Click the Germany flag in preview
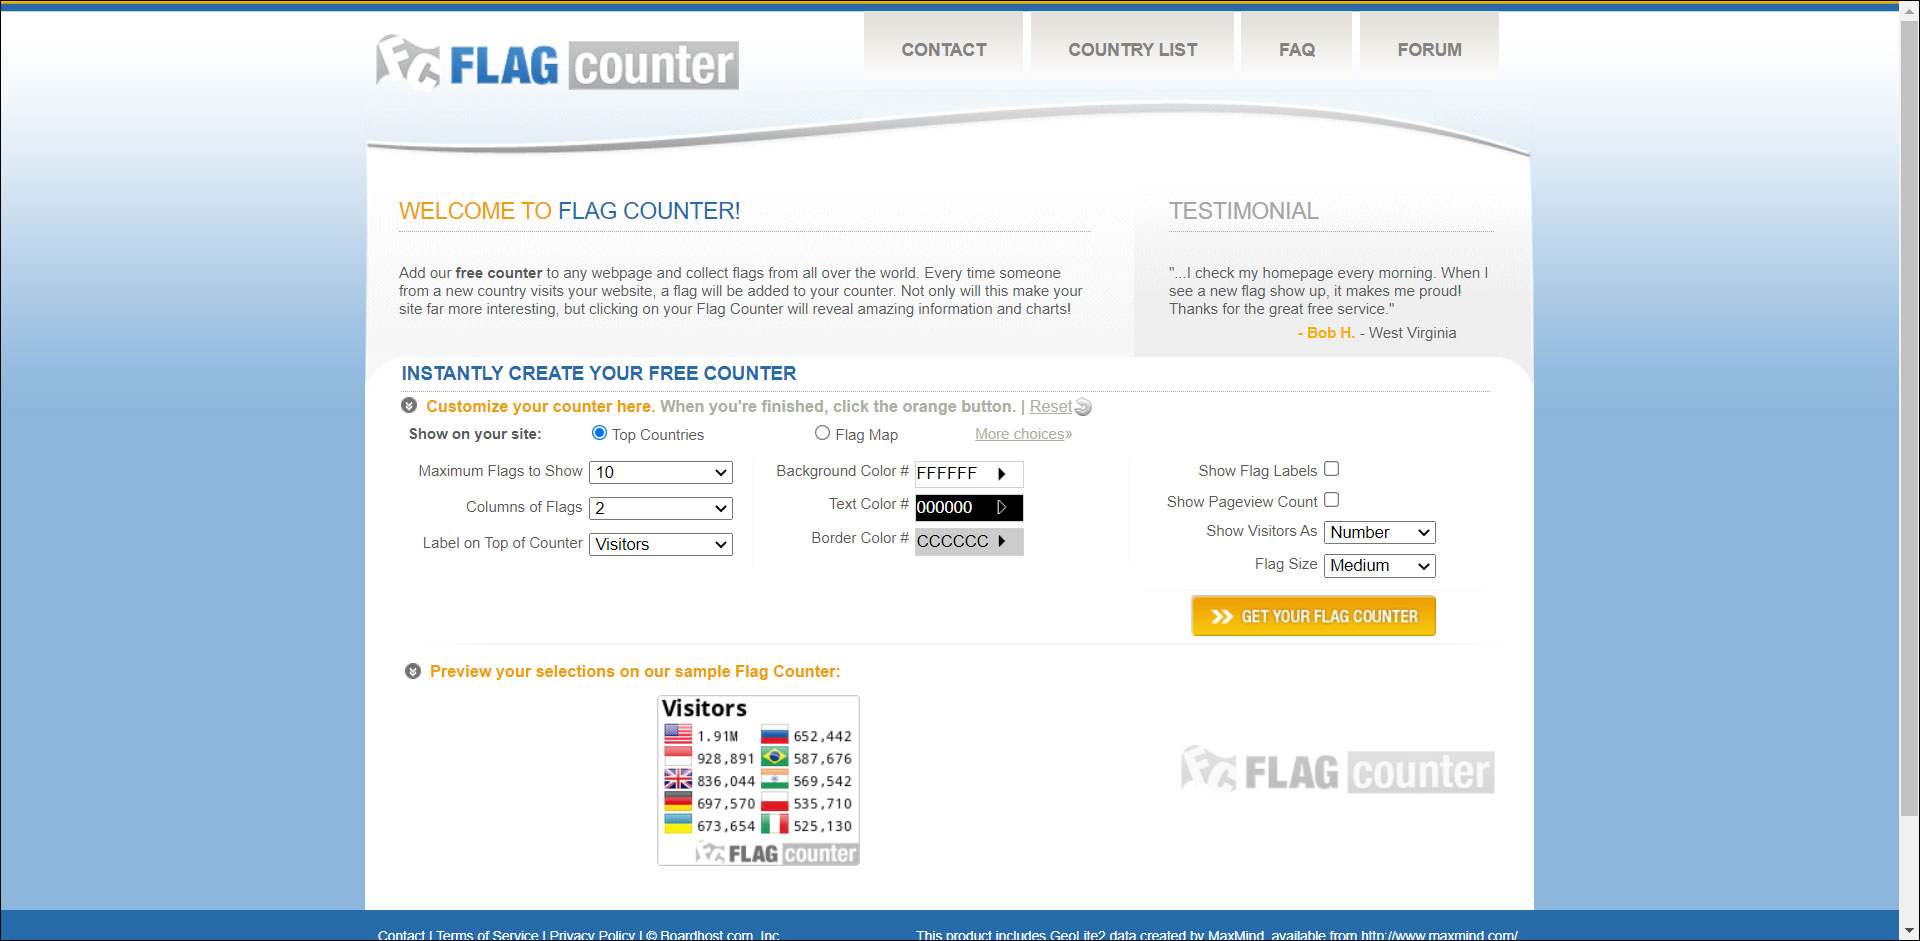1920x941 pixels. tap(678, 802)
